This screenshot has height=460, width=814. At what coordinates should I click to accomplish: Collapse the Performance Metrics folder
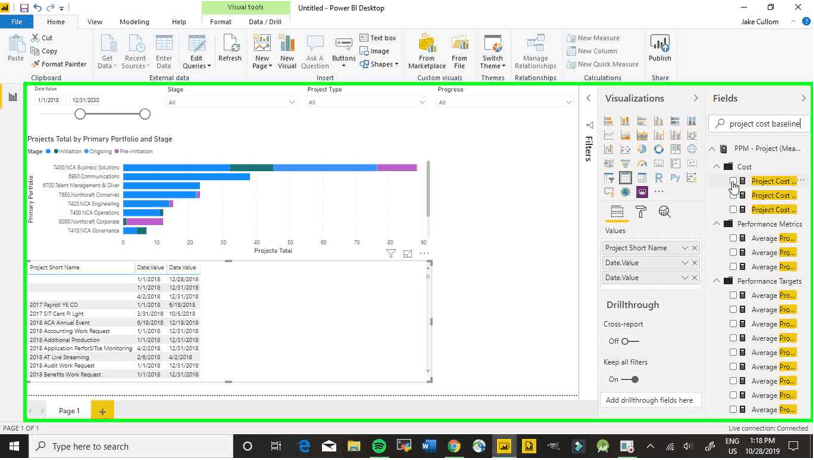[716, 224]
